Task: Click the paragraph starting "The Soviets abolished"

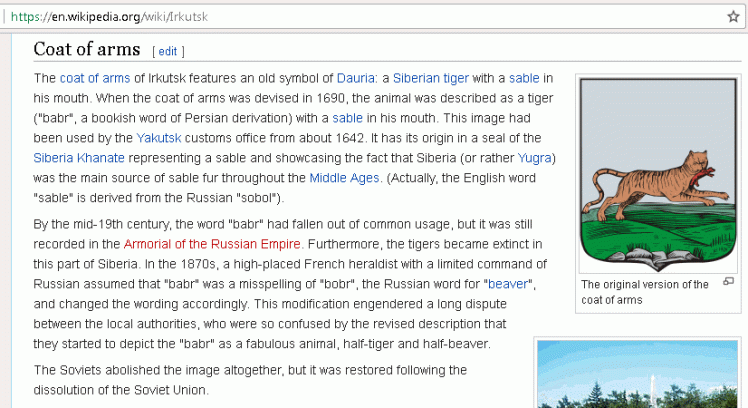Action: [x=250, y=380]
